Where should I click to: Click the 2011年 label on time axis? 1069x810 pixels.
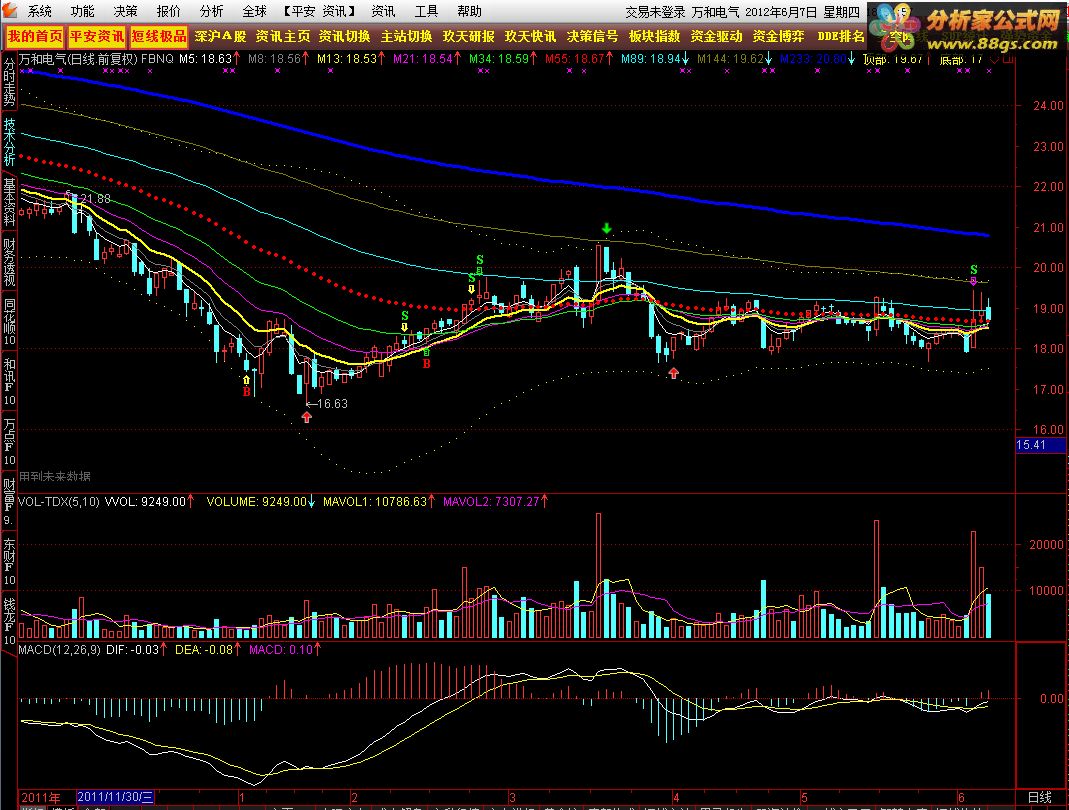click(x=41, y=797)
